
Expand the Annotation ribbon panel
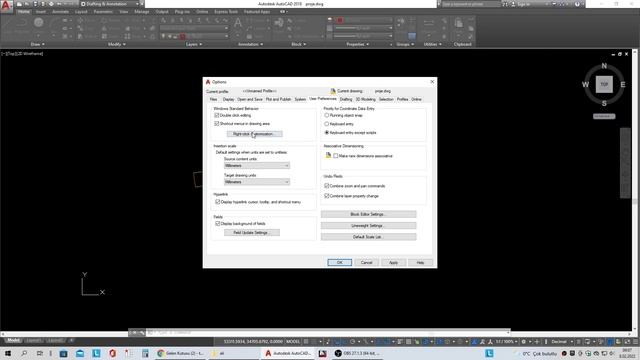pyautogui.click(x=250, y=44)
